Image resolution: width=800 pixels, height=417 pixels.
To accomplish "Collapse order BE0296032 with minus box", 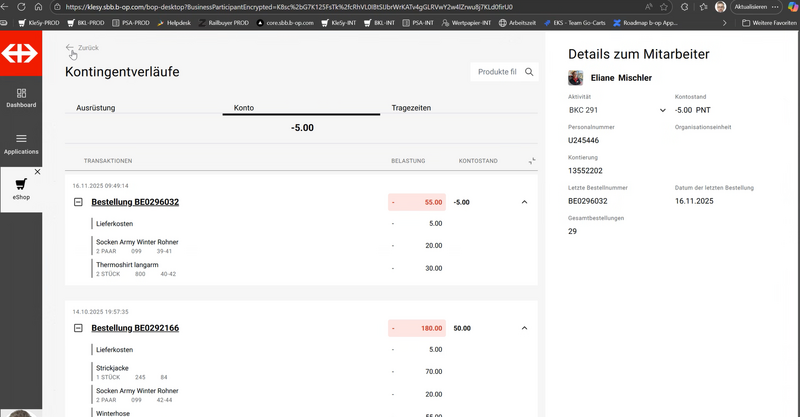I will pos(78,202).
